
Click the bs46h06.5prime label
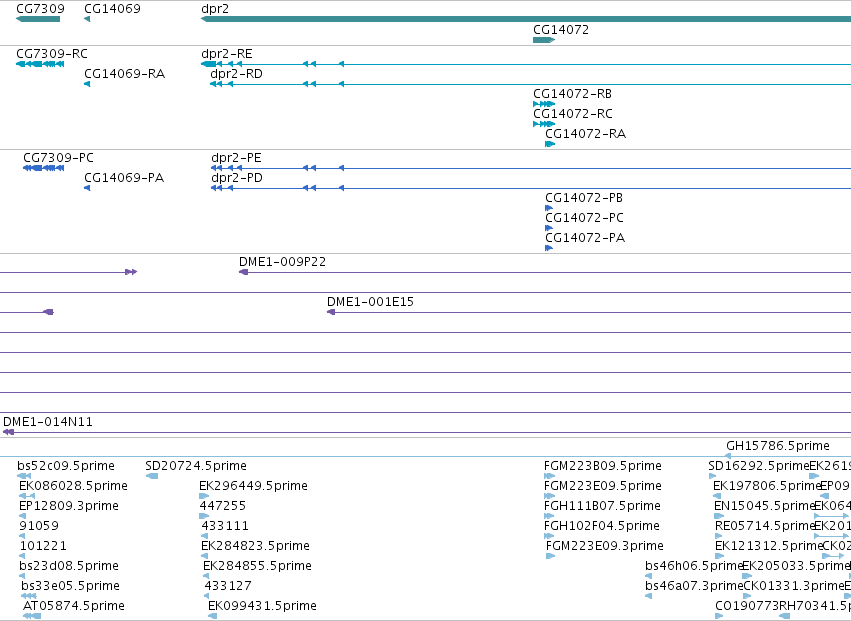tap(694, 567)
